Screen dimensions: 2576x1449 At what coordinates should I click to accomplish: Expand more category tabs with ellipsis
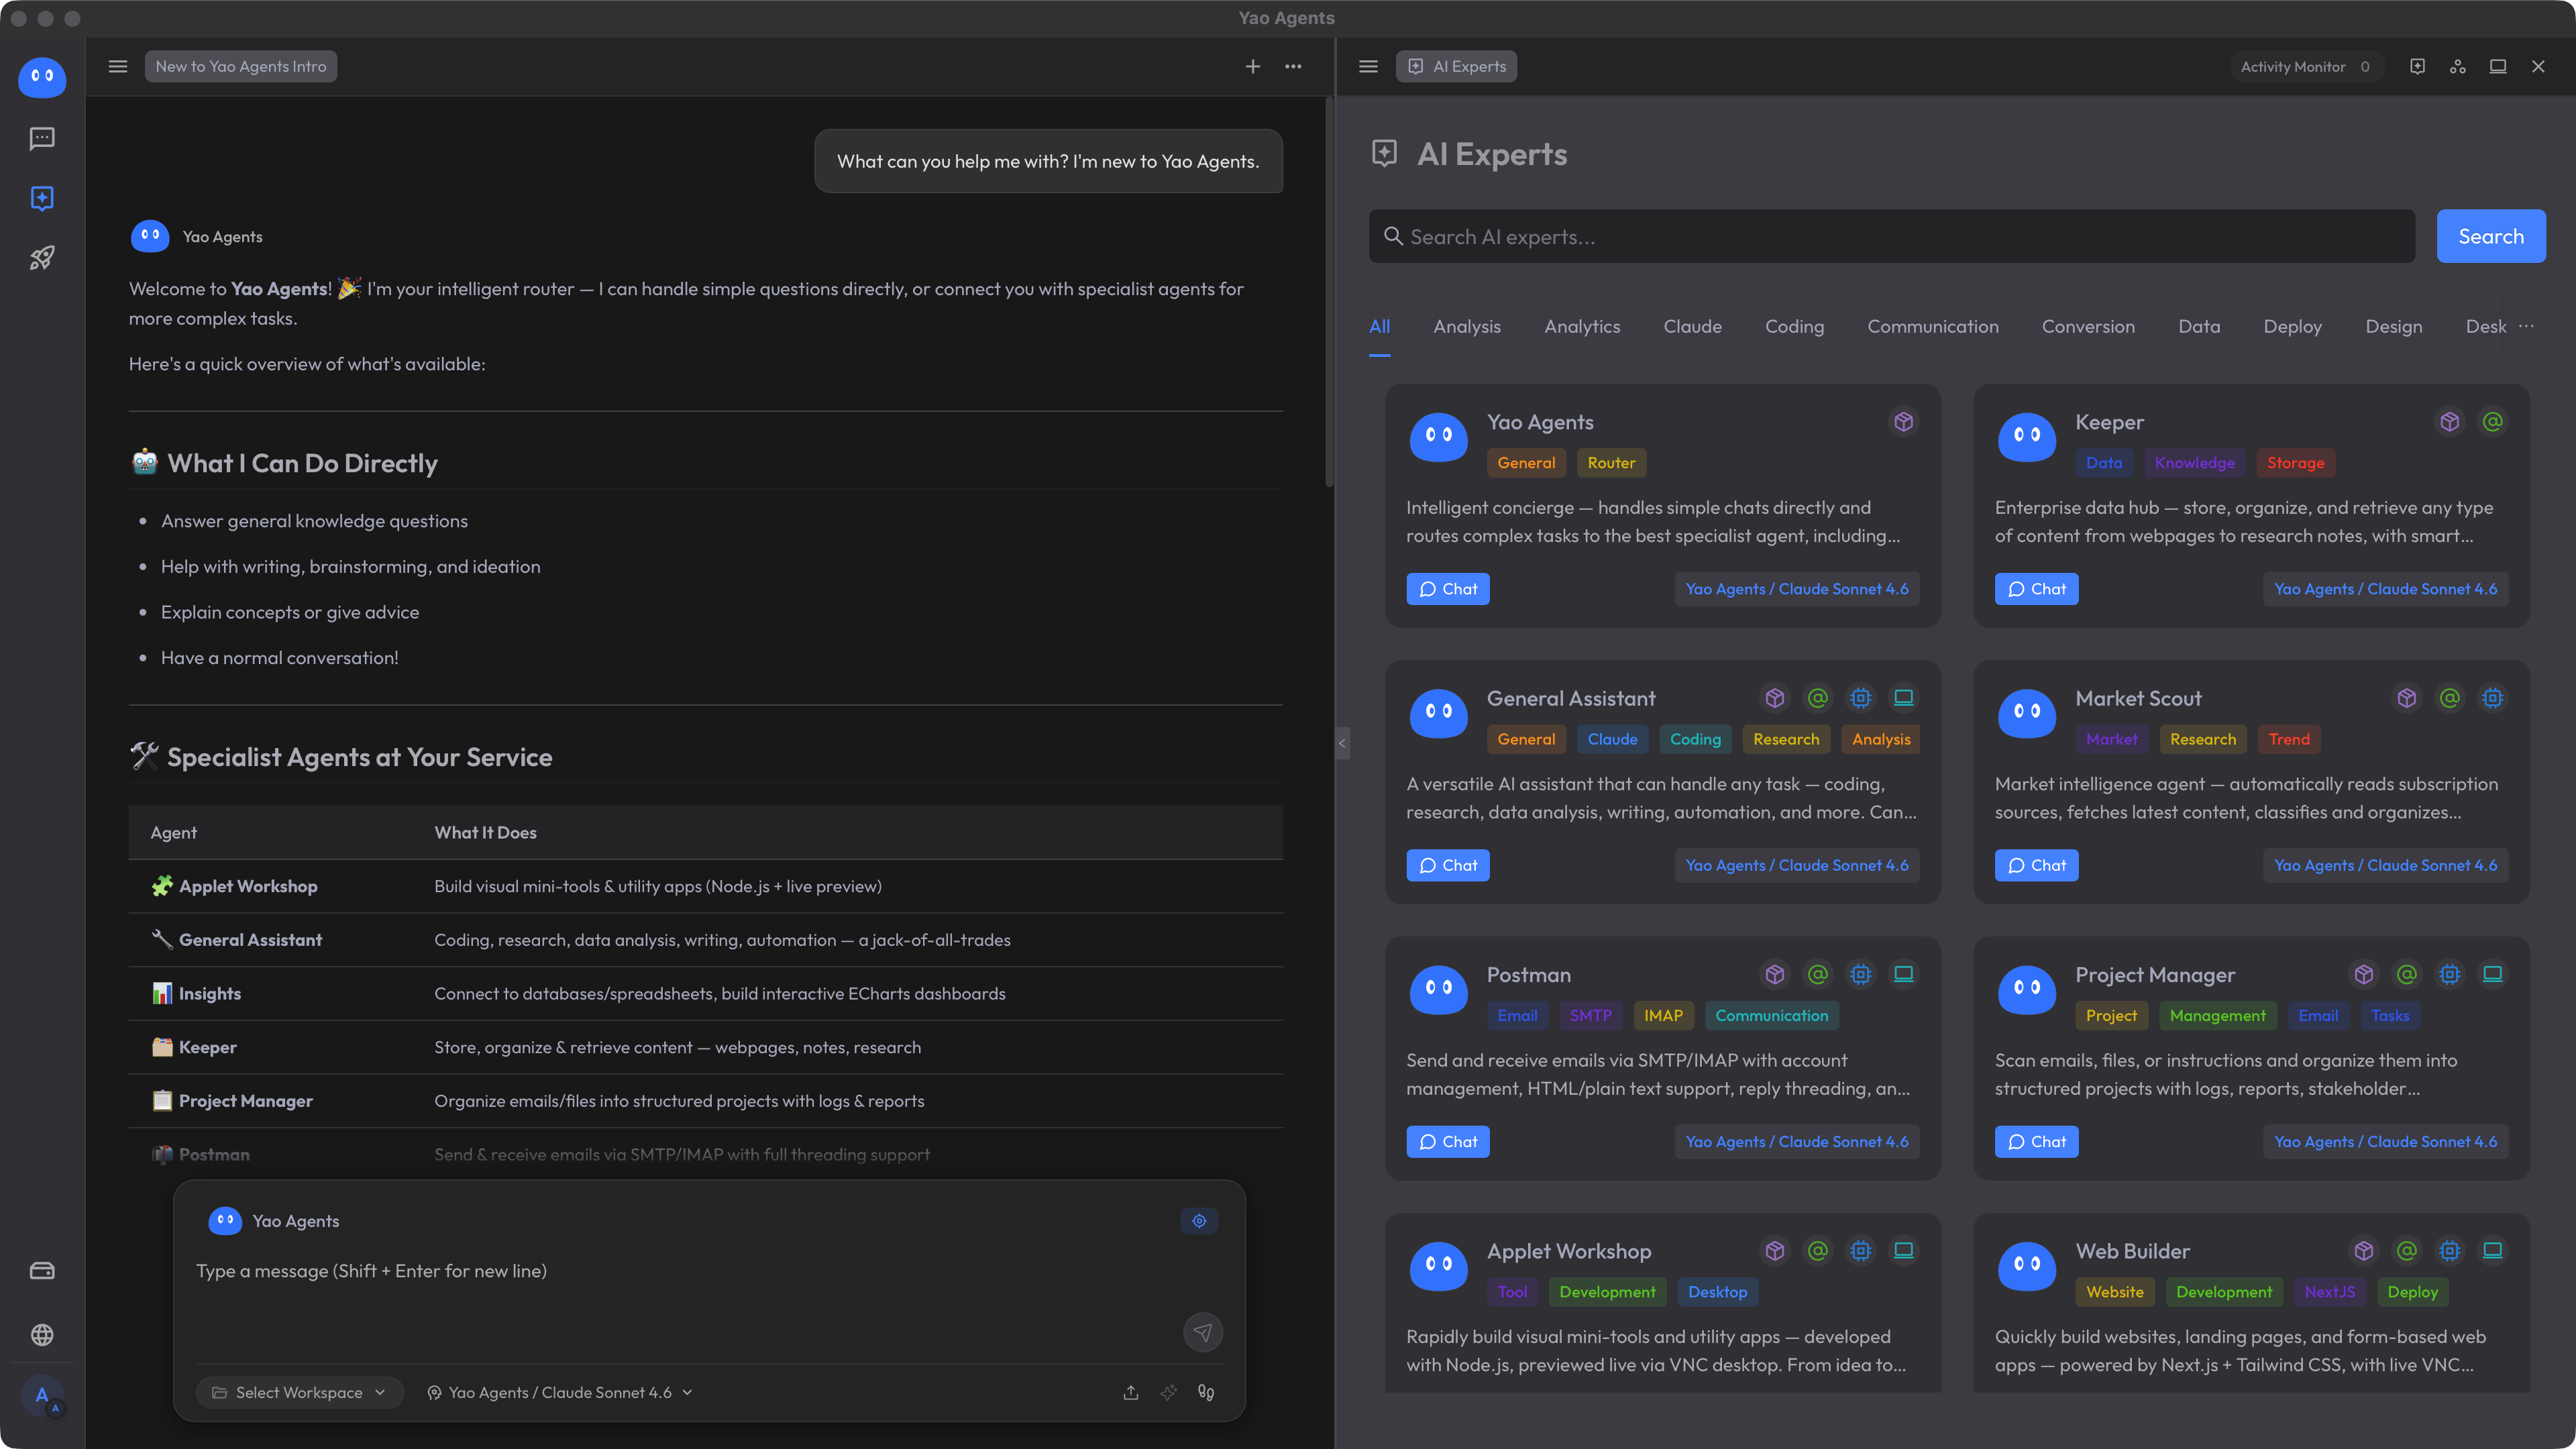click(x=2527, y=326)
